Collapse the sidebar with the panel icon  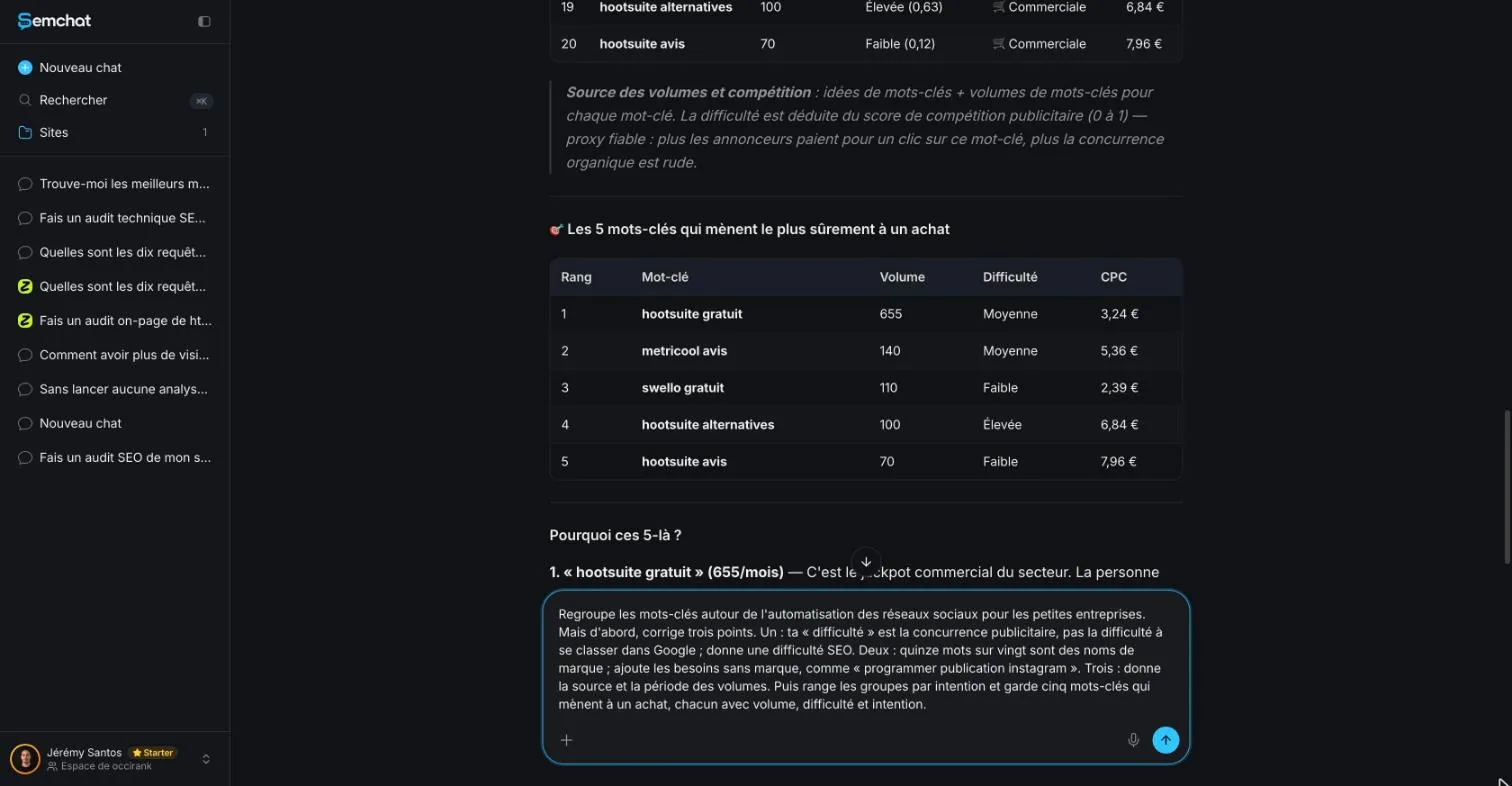coord(204,21)
